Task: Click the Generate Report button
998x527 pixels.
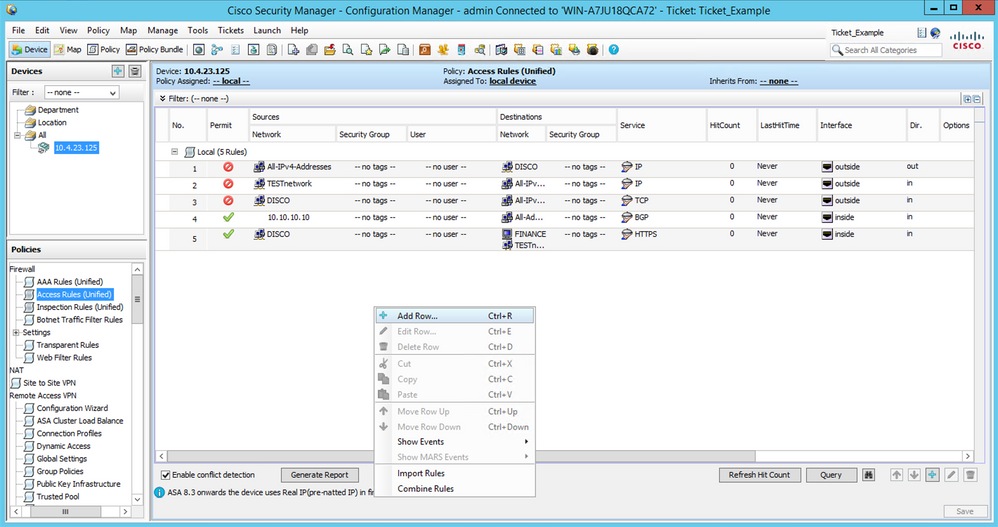Action: point(321,475)
